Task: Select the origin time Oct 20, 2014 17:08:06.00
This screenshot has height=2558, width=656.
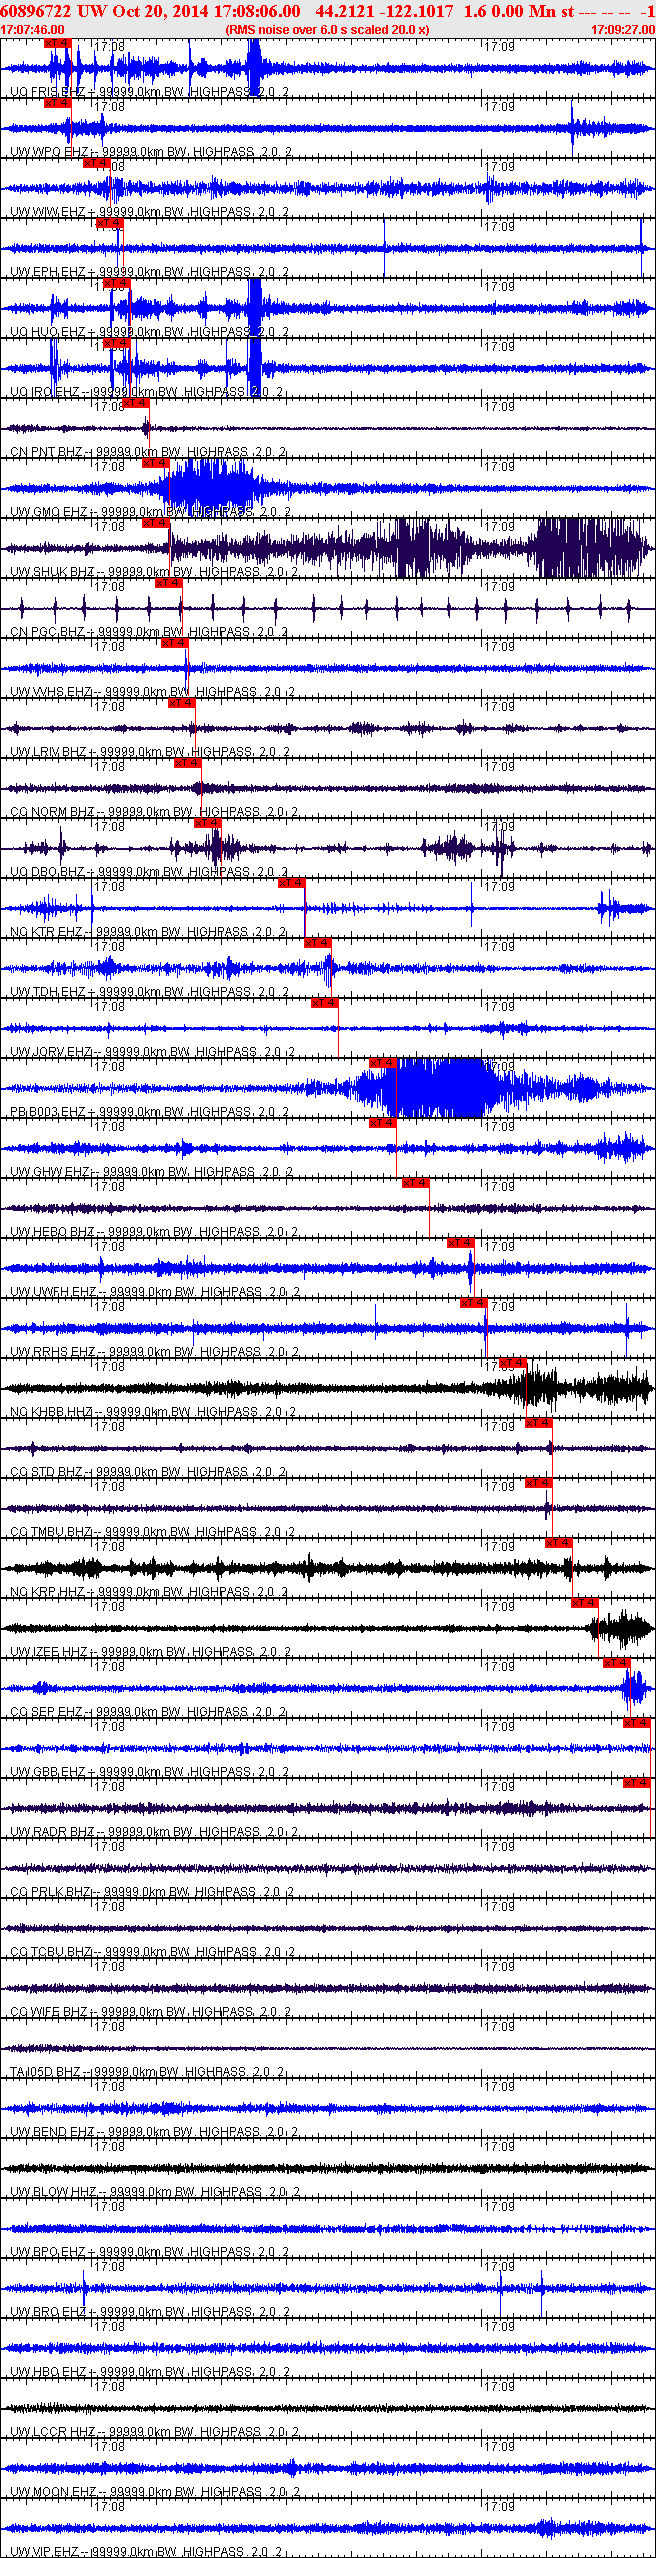Action: coord(206,10)
